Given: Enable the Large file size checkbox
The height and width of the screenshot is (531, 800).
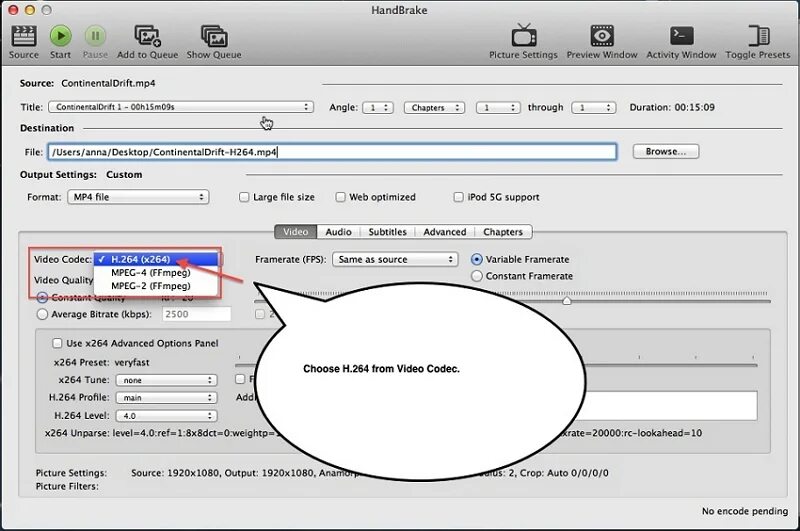Looking at the screenshot, I should click(244, 197).
